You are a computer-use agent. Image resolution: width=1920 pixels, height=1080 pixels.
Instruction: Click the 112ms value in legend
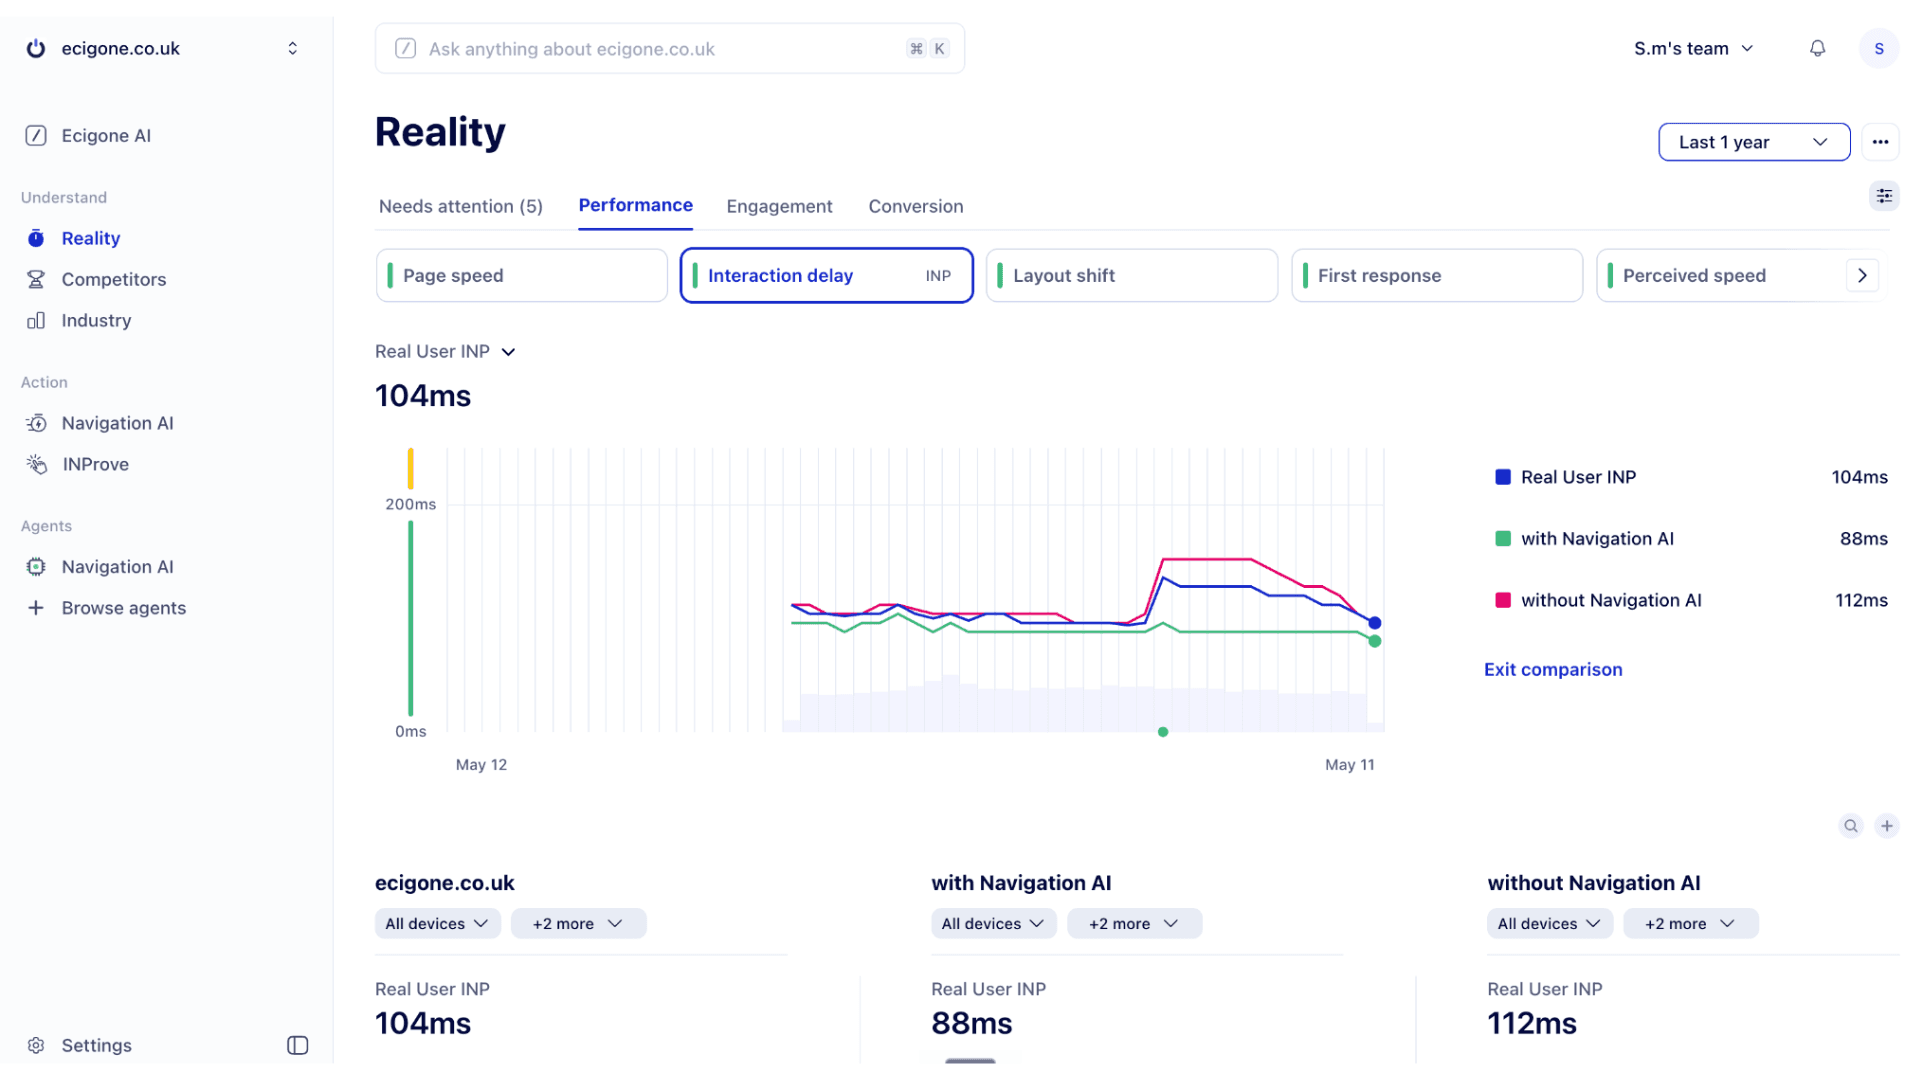(x=1861, y=600)
